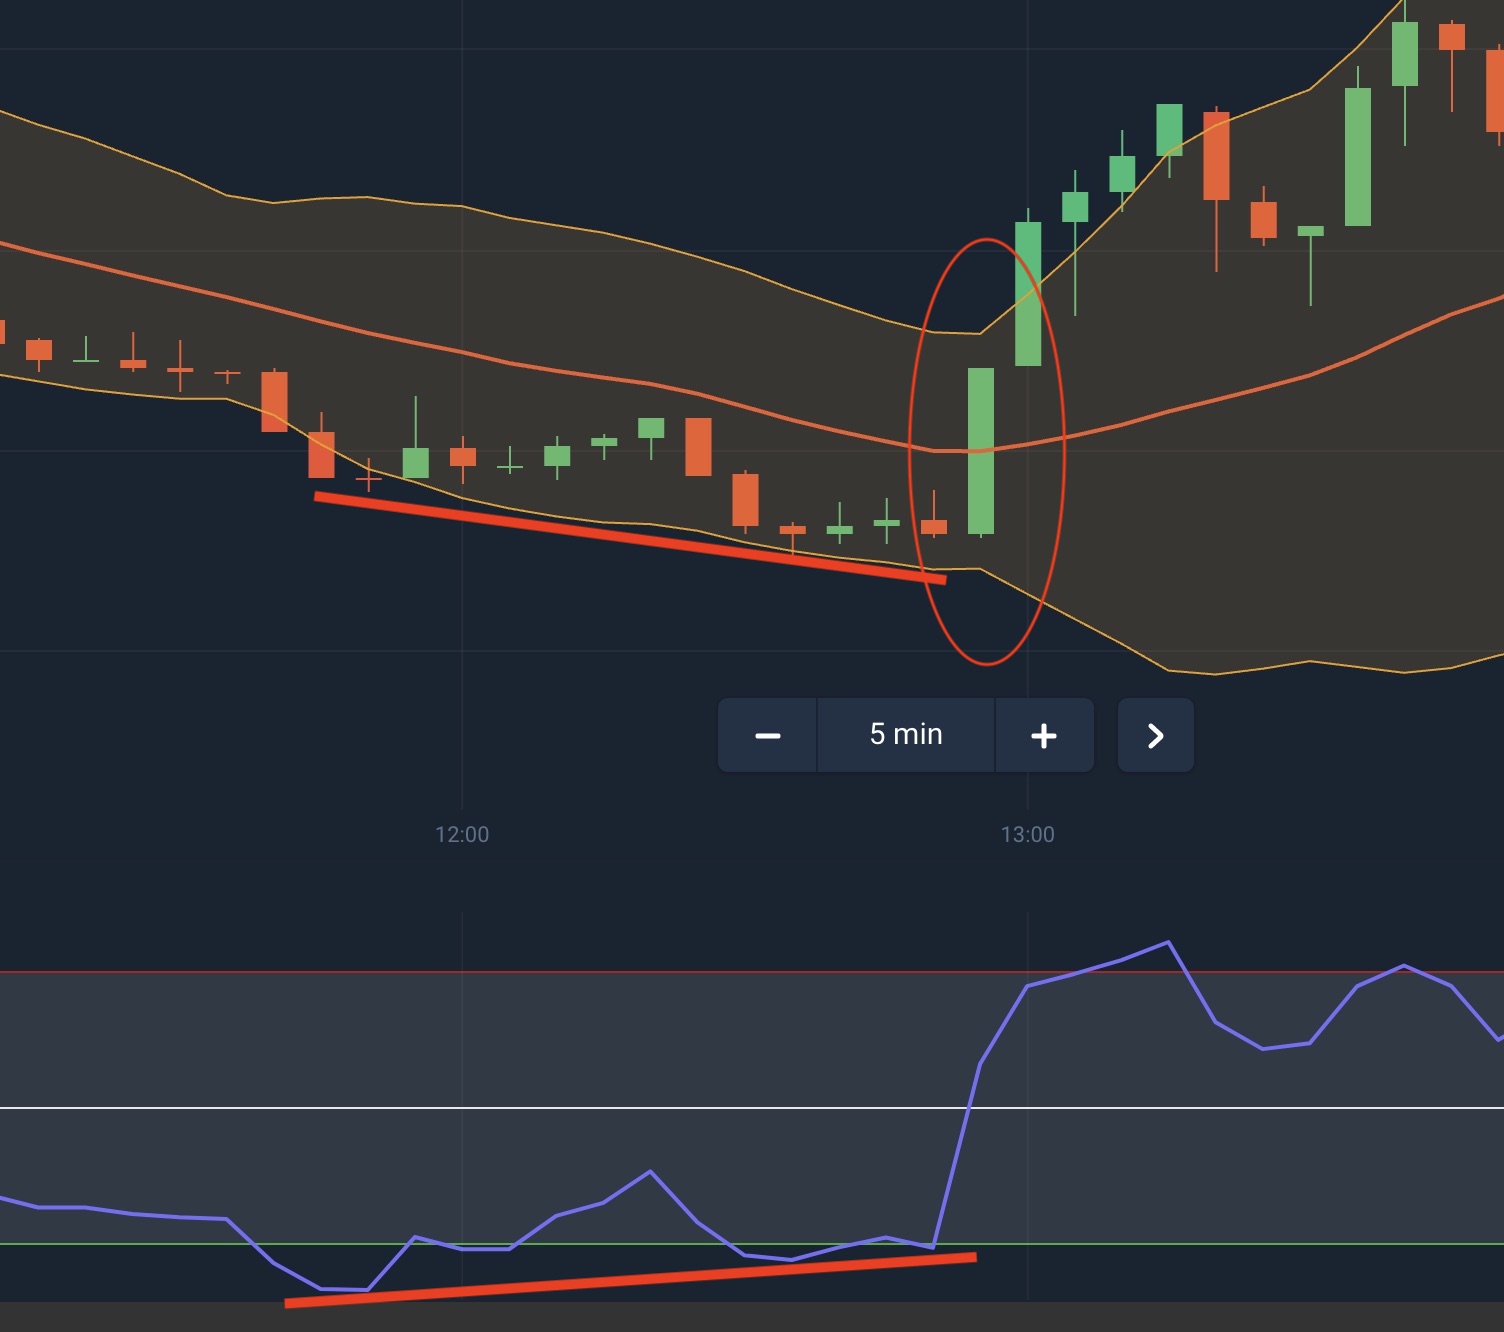
Task: Select the red trendline under the oscillator
Action: pyautogui.click(x=630, y=1280)
